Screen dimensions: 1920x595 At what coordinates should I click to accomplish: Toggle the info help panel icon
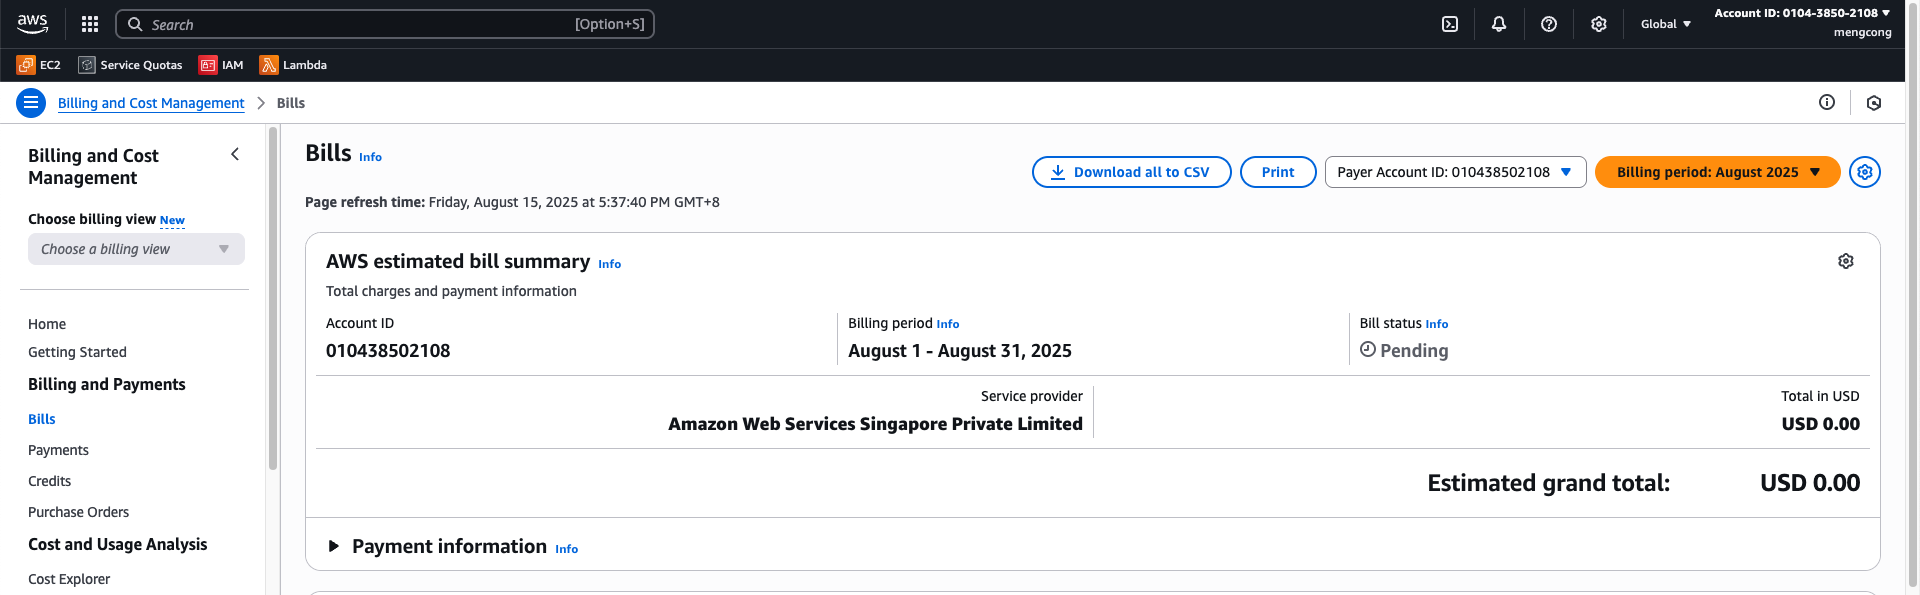coord(1827,102)
